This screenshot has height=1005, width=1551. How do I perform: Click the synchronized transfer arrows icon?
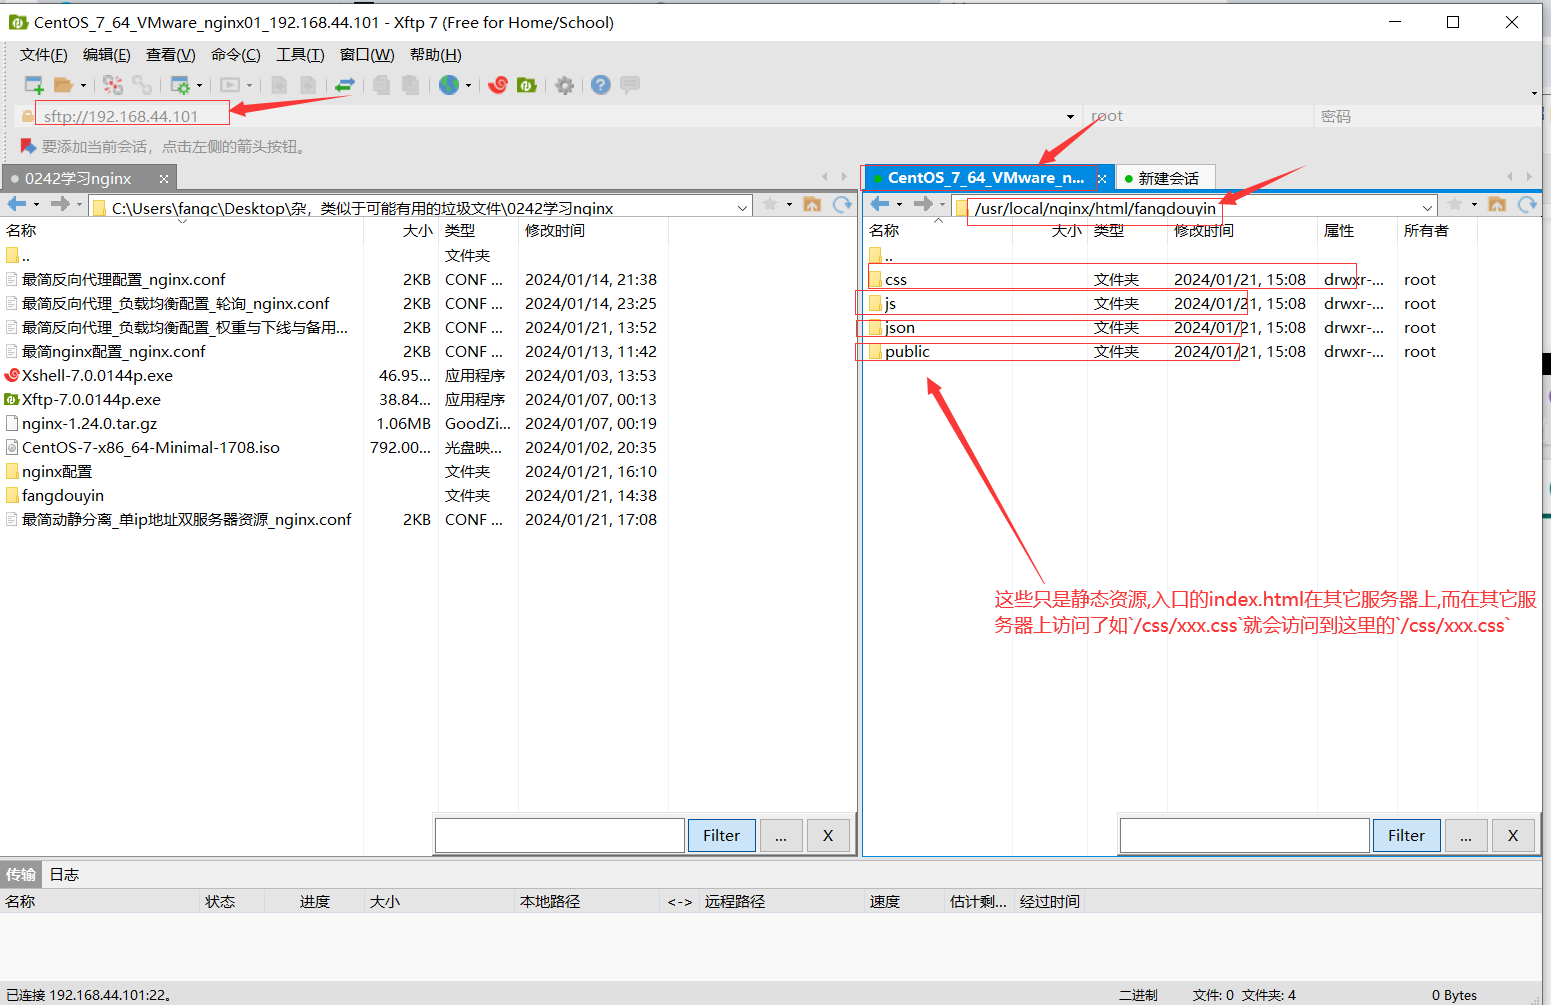(x=345, y=85)
